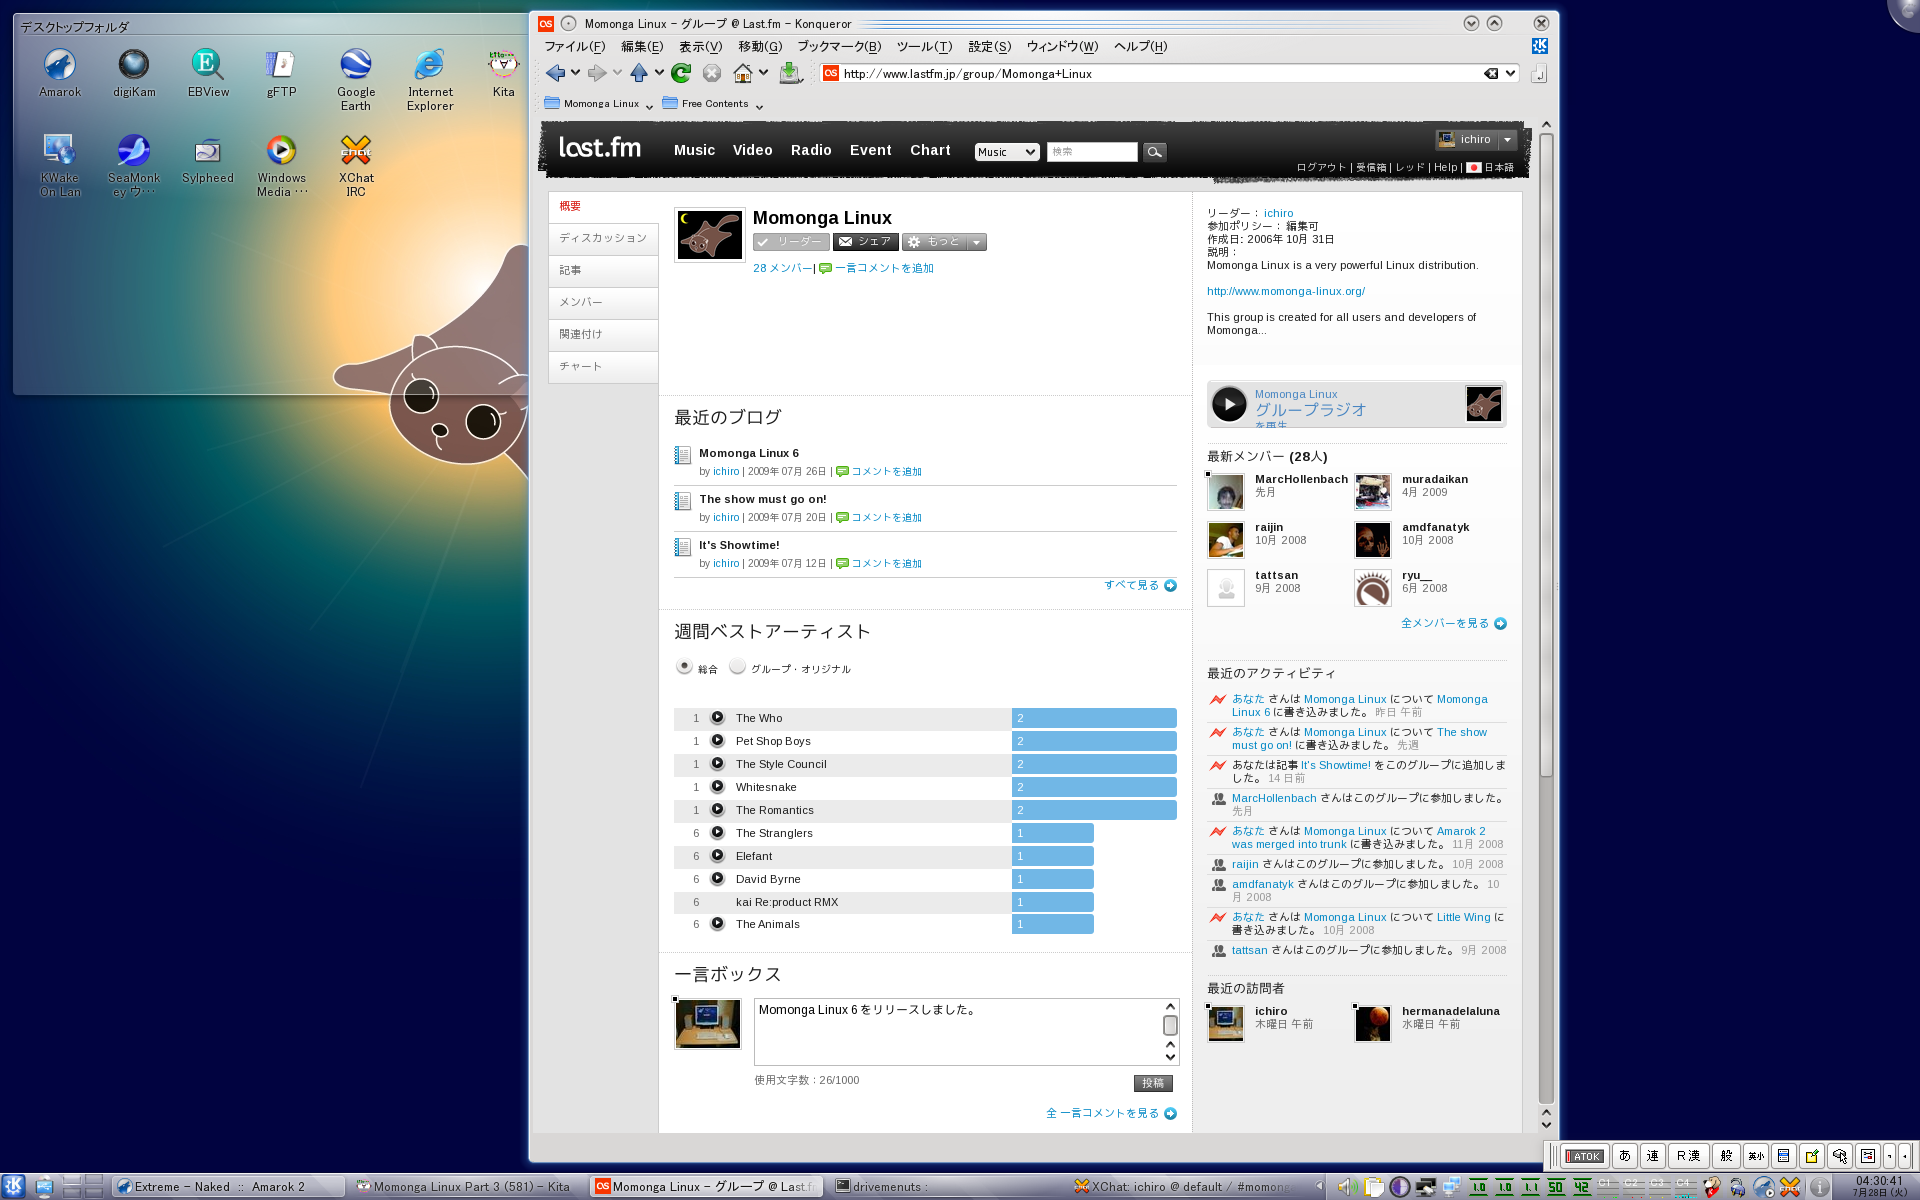Switch to メンバー sidebar tab
The image size is (1920, 1200).
tap(603, 302)
